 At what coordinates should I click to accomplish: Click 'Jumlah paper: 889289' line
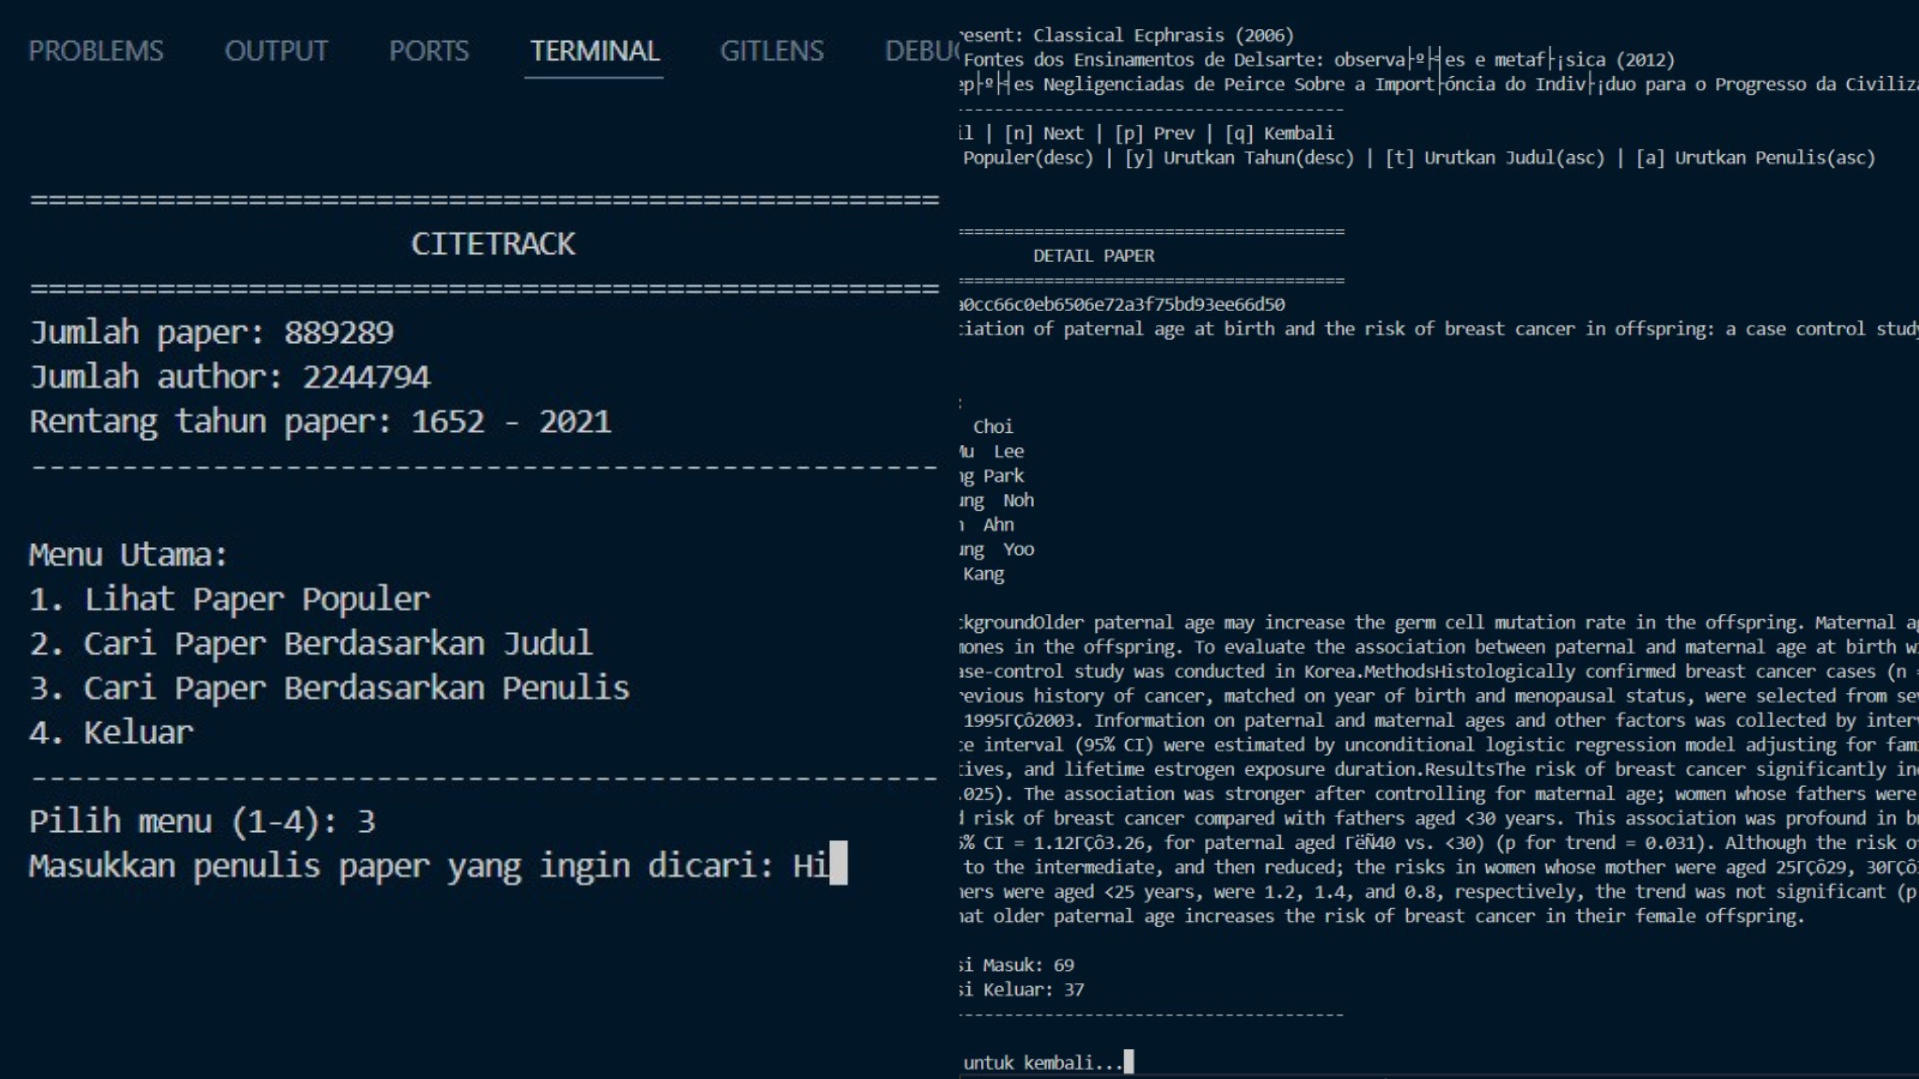[212, 332]
